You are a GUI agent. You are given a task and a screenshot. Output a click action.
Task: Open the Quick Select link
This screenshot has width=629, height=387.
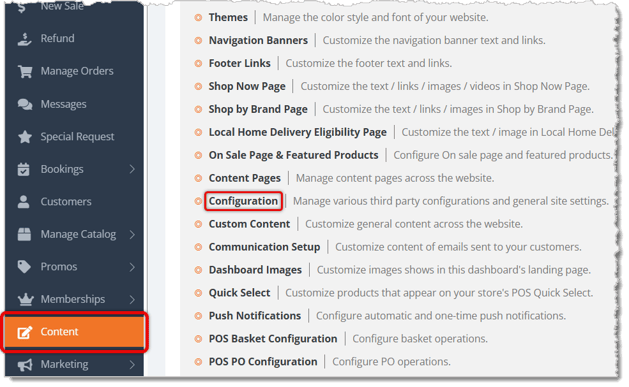[239, 293]
